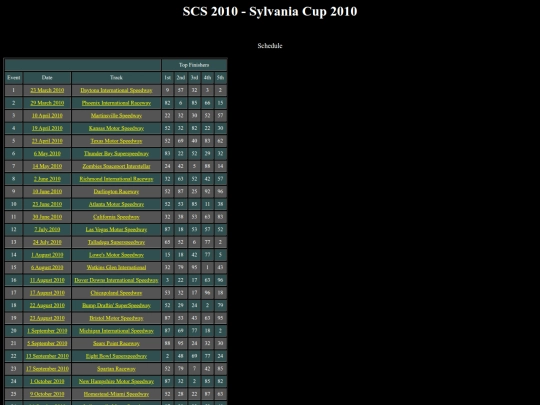
Task: Click the 'Track' column header
Action: coord(116,77)
